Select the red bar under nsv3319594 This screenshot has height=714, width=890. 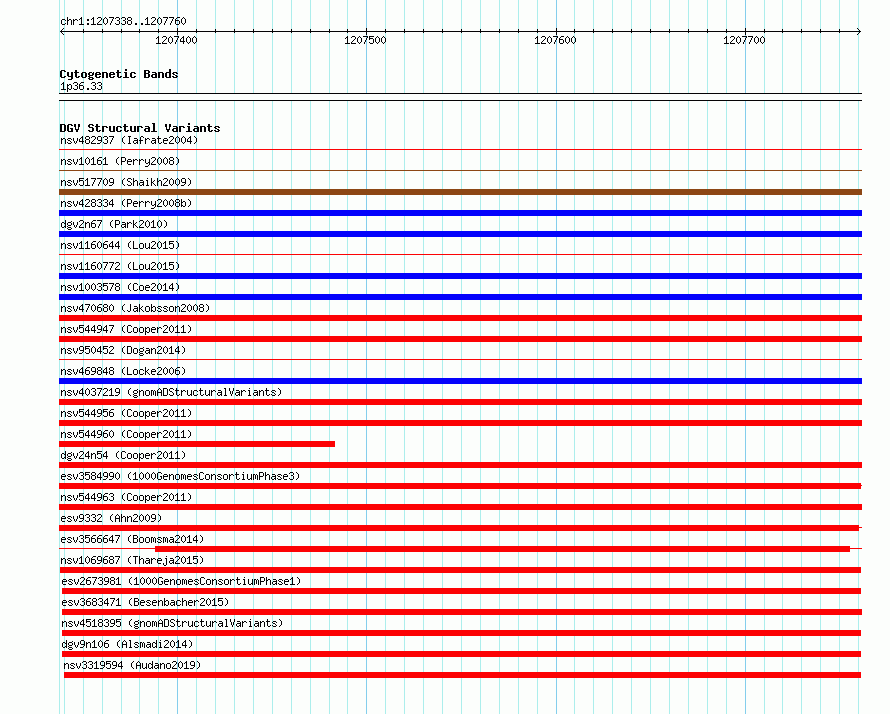(462, 675)
